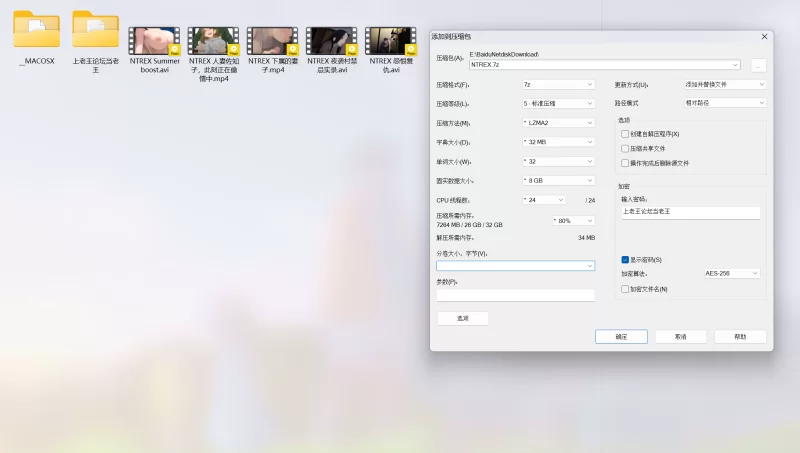Viewport: 800px width, 453px height.
Task: Open the 字典大小 32 MB dropdown
Action: (x=558, y=142)
